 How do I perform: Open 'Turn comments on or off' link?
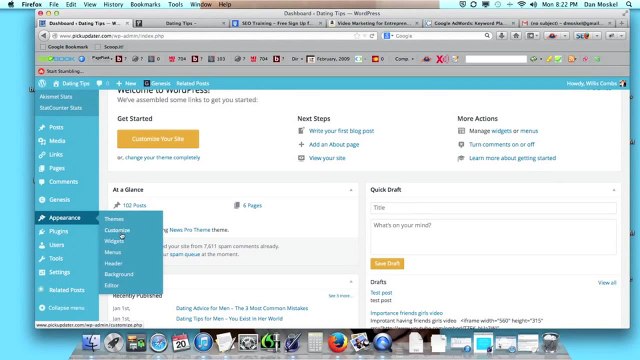[502, 144]
